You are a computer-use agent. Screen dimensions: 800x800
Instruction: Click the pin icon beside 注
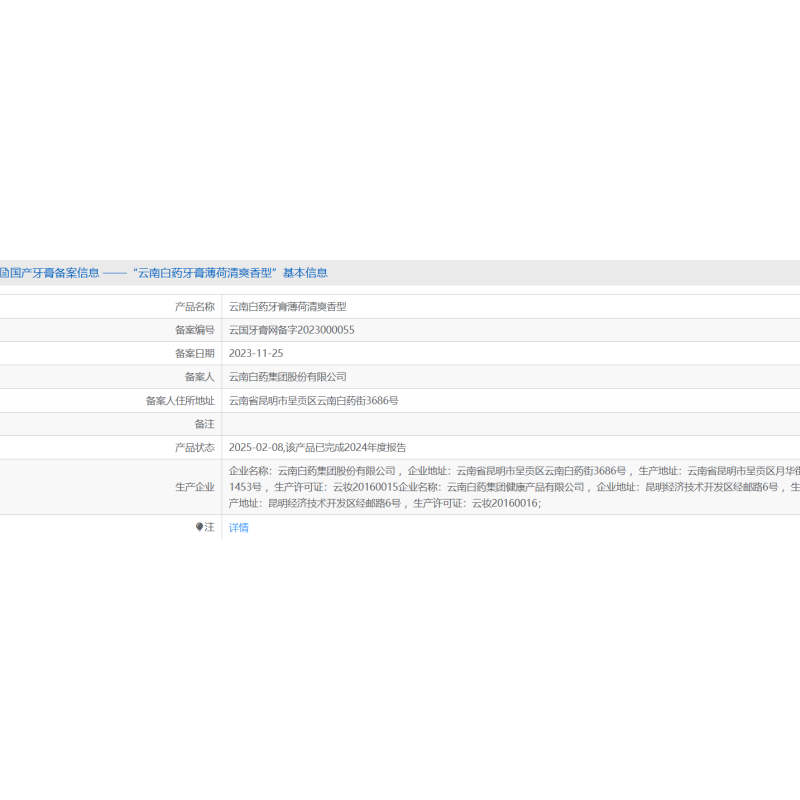click(199, 527)
